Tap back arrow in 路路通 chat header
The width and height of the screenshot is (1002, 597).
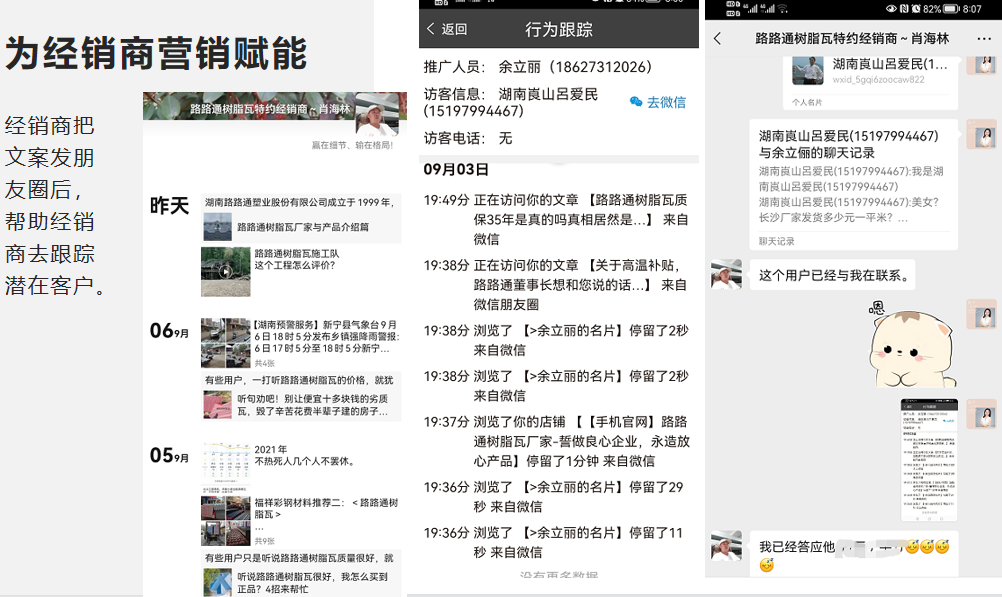[x=718, y=38]
